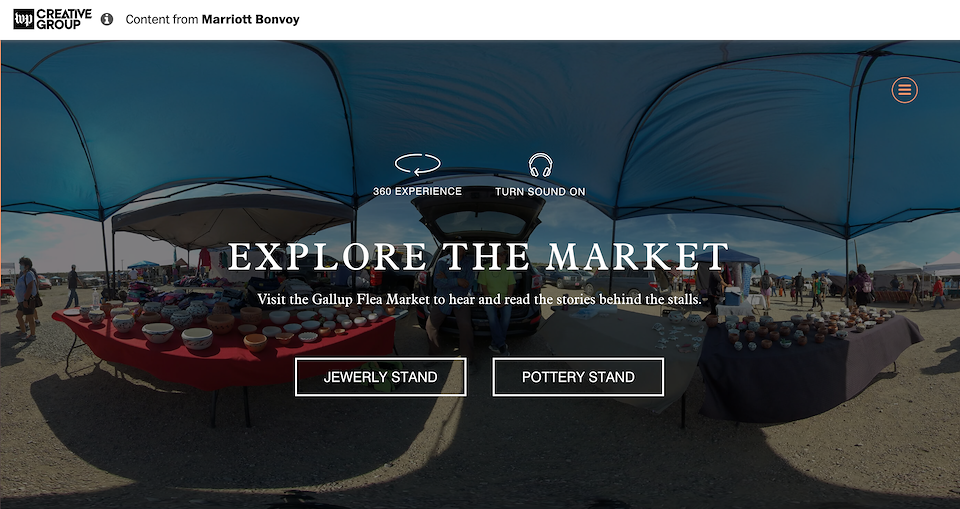Toggle the TURN SOUND ON label

coord(540,192)
